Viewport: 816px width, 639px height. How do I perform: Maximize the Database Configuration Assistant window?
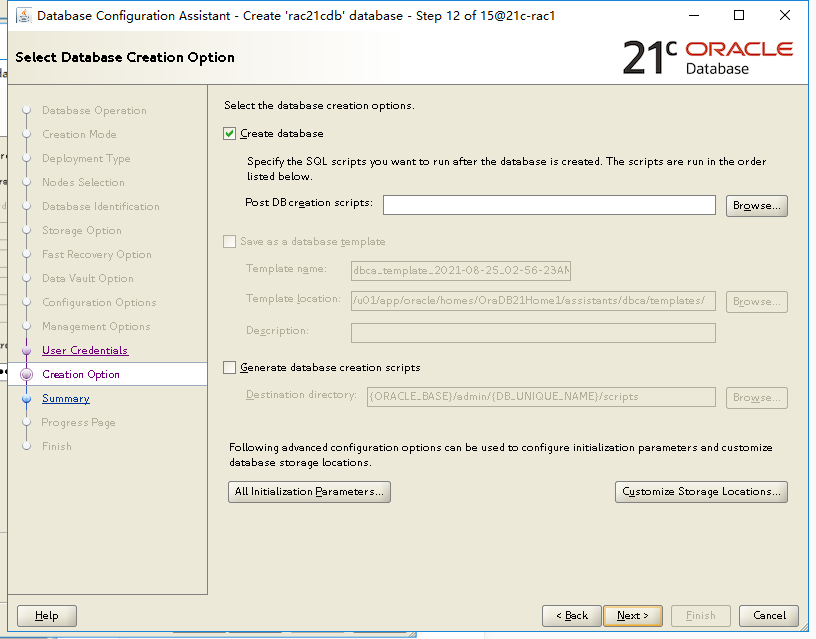click(x=739, y=16)
